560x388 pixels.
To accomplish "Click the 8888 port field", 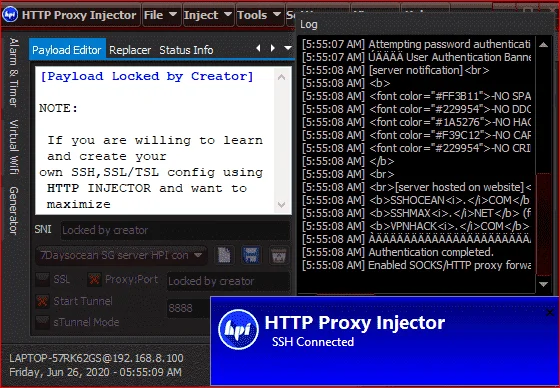I will 189,308.
